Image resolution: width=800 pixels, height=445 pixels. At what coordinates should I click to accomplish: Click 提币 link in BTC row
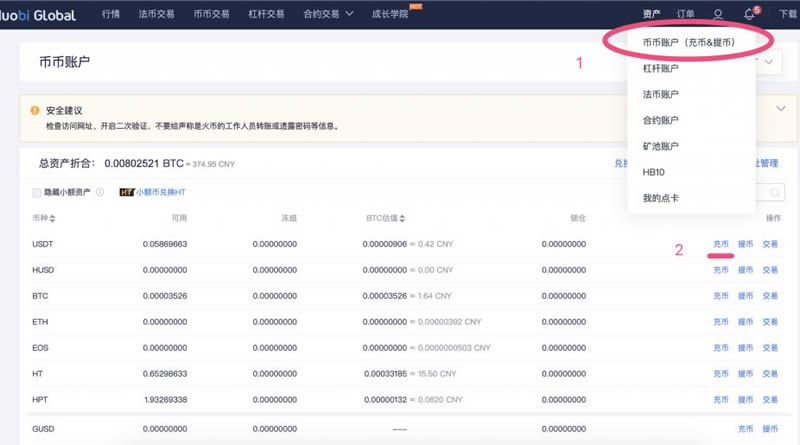tap(745, 296)
